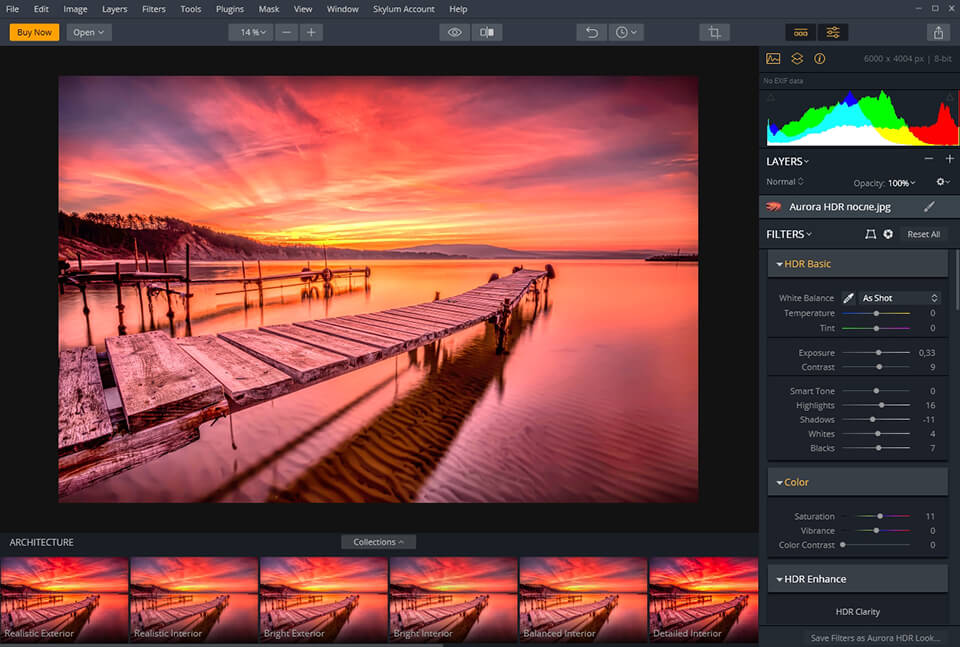The image size is (960, 647).
Task: Click the Reset All button
Action: point(923,234)
